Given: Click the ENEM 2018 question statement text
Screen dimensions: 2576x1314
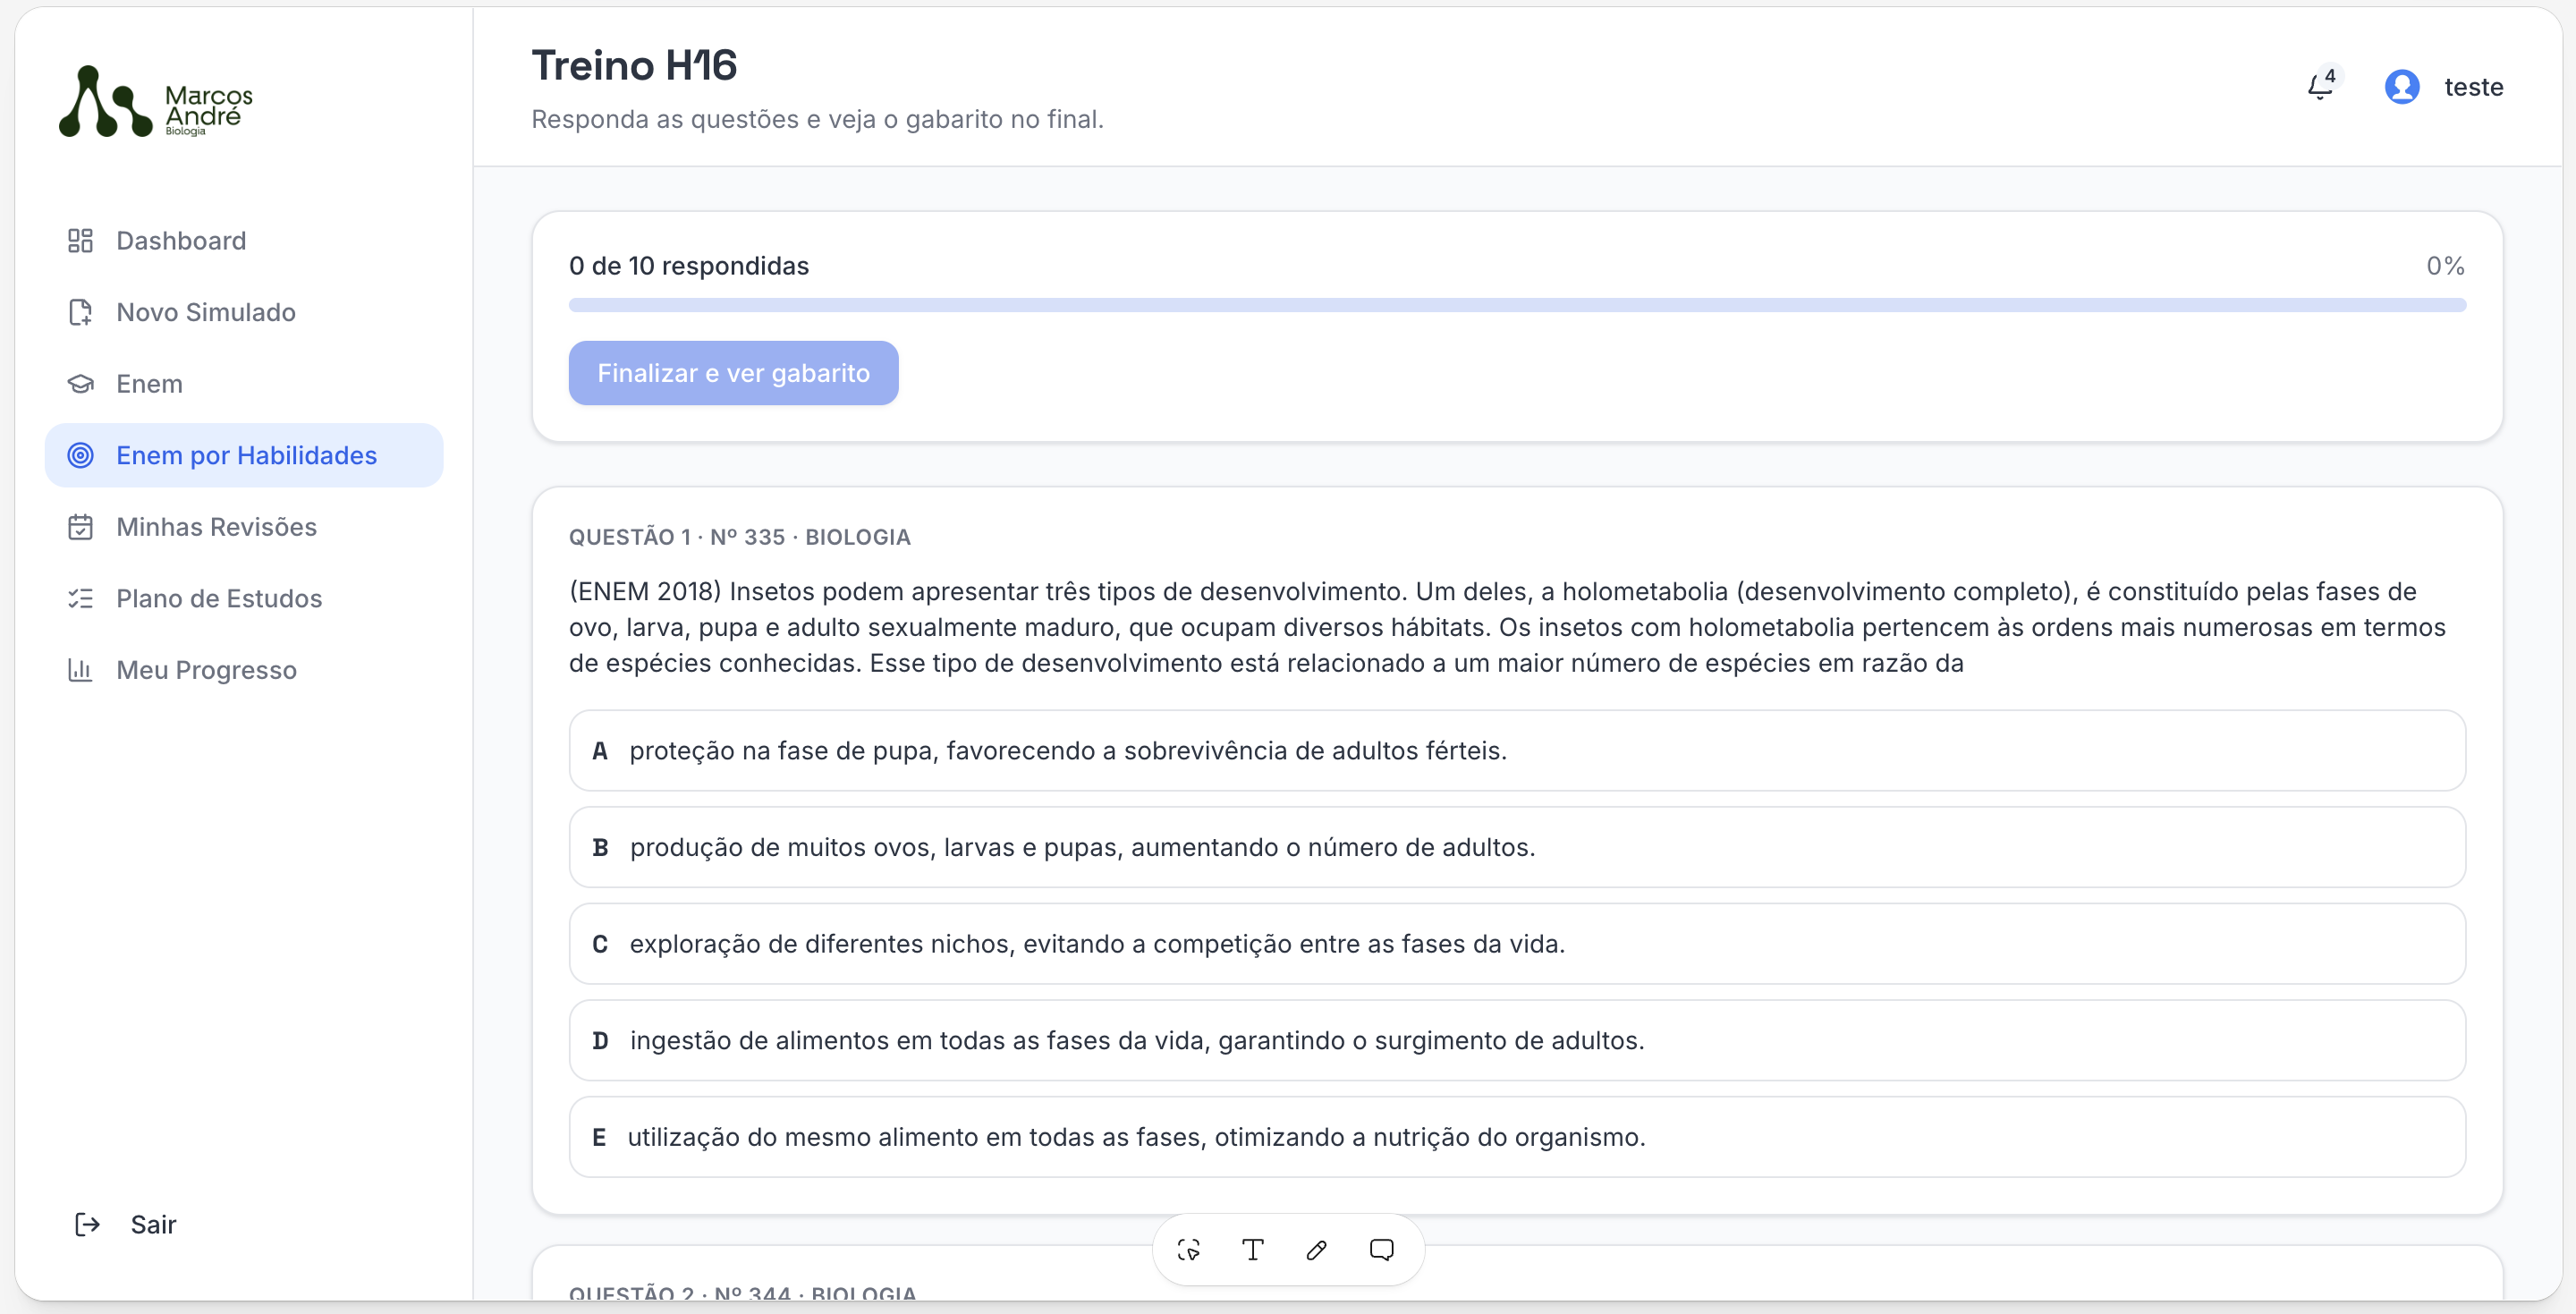Looking at the screenshot, I should pos(1508,627).
